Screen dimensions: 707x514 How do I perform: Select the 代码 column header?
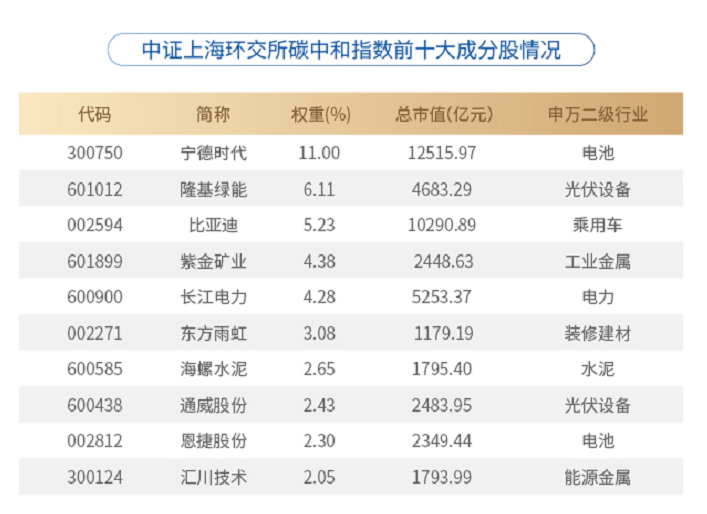click(95, 114)
